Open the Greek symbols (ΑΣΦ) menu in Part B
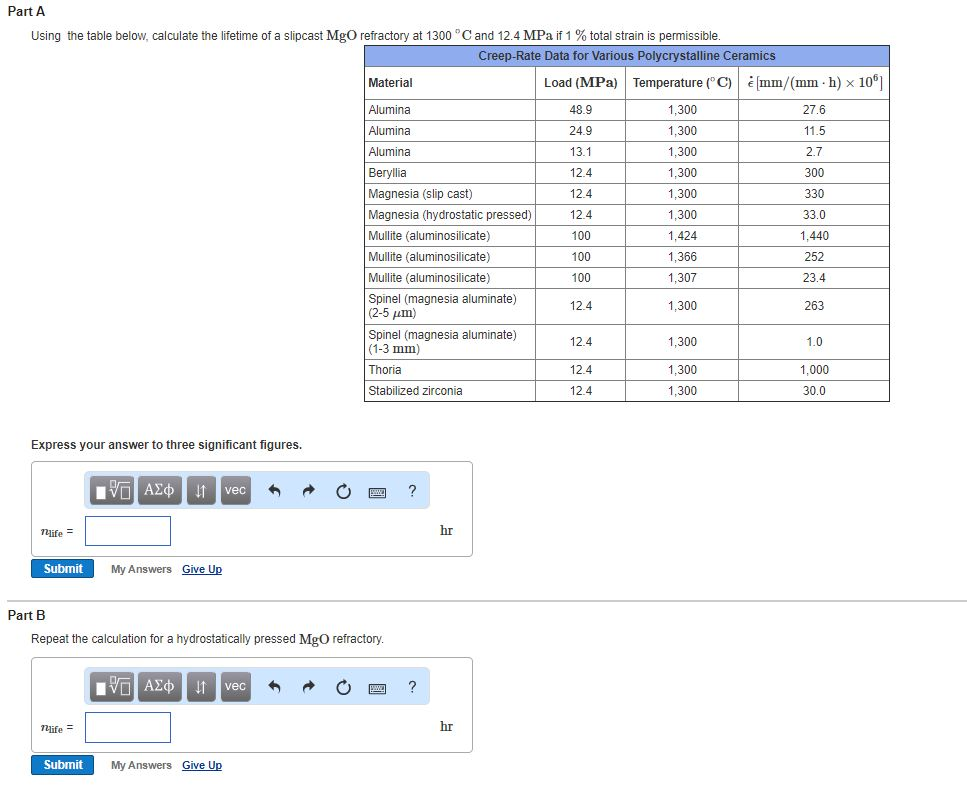This screenshot has height=788, width=967. pos(158,687)
